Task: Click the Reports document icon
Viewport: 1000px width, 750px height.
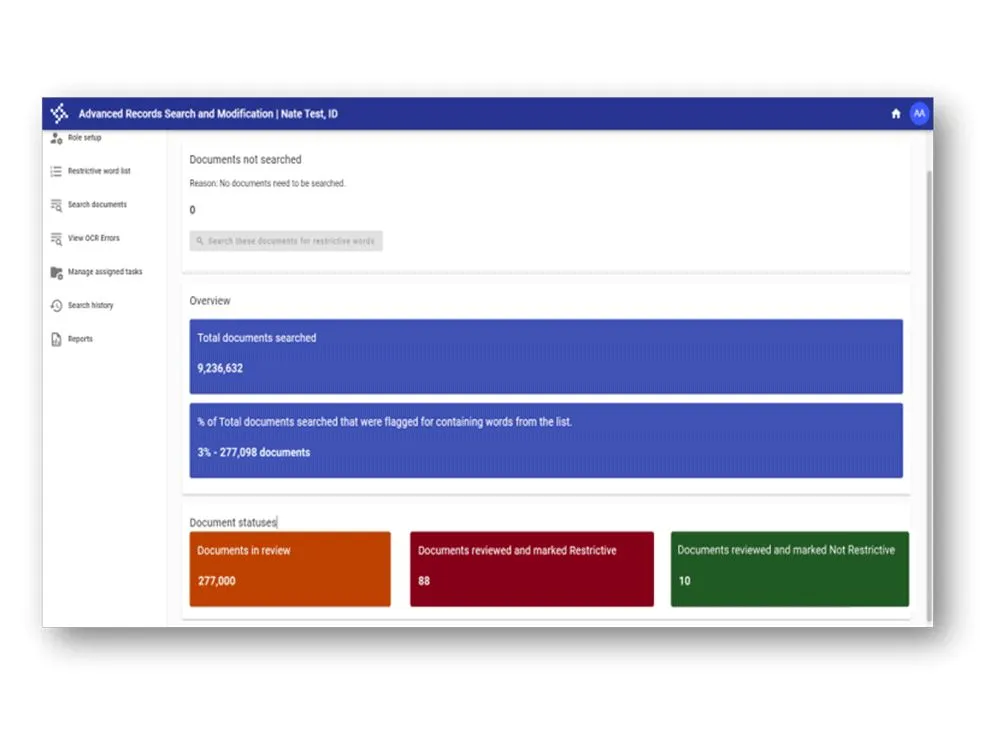Action: click(57, 339)
